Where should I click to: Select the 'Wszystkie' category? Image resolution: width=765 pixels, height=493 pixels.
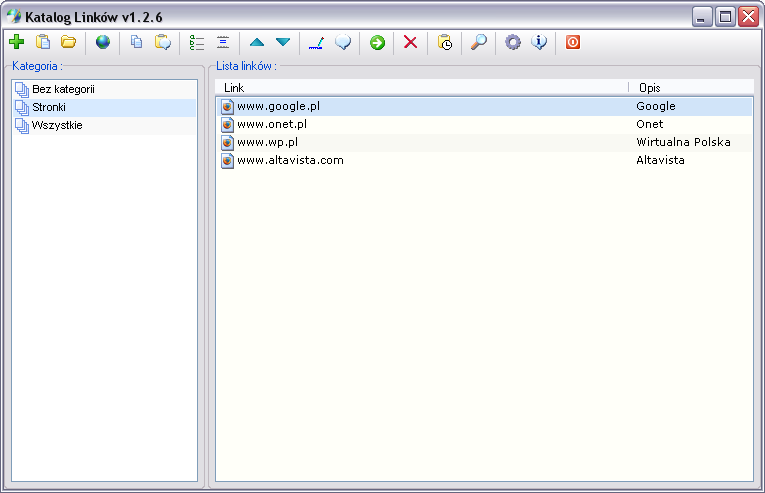[x=57, y=126]
